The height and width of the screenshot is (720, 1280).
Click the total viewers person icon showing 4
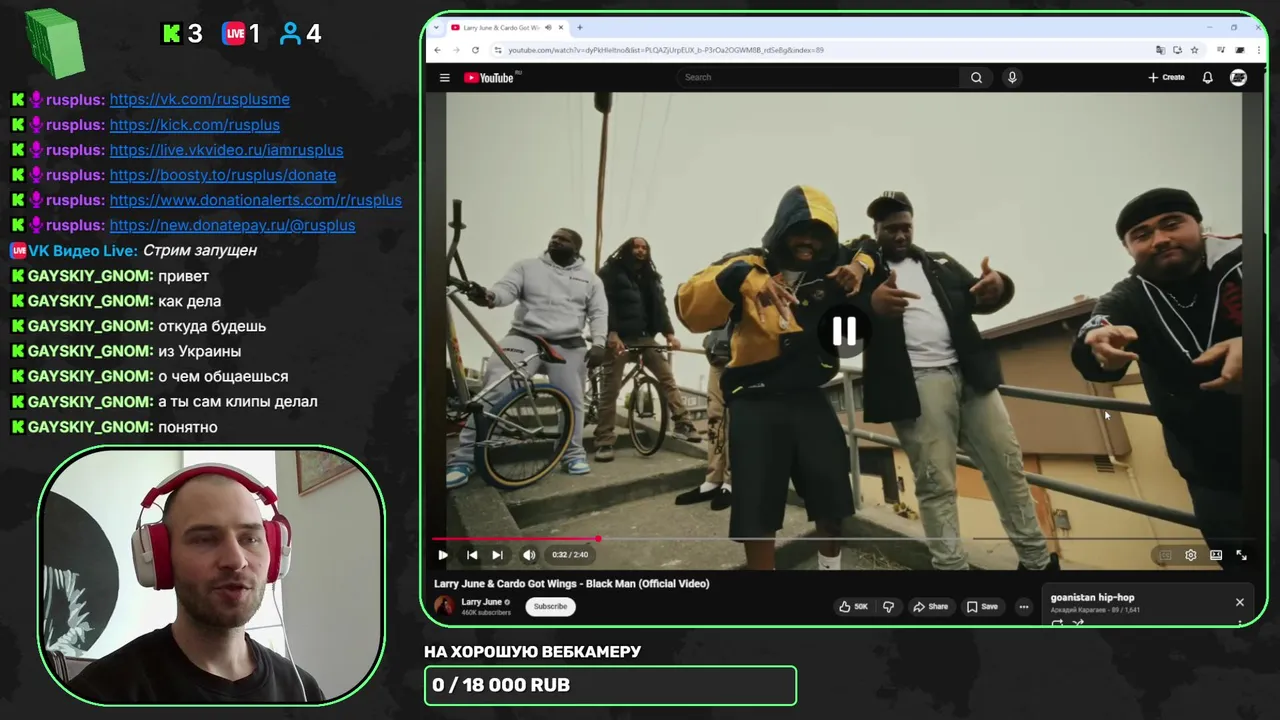click(300, 34)
